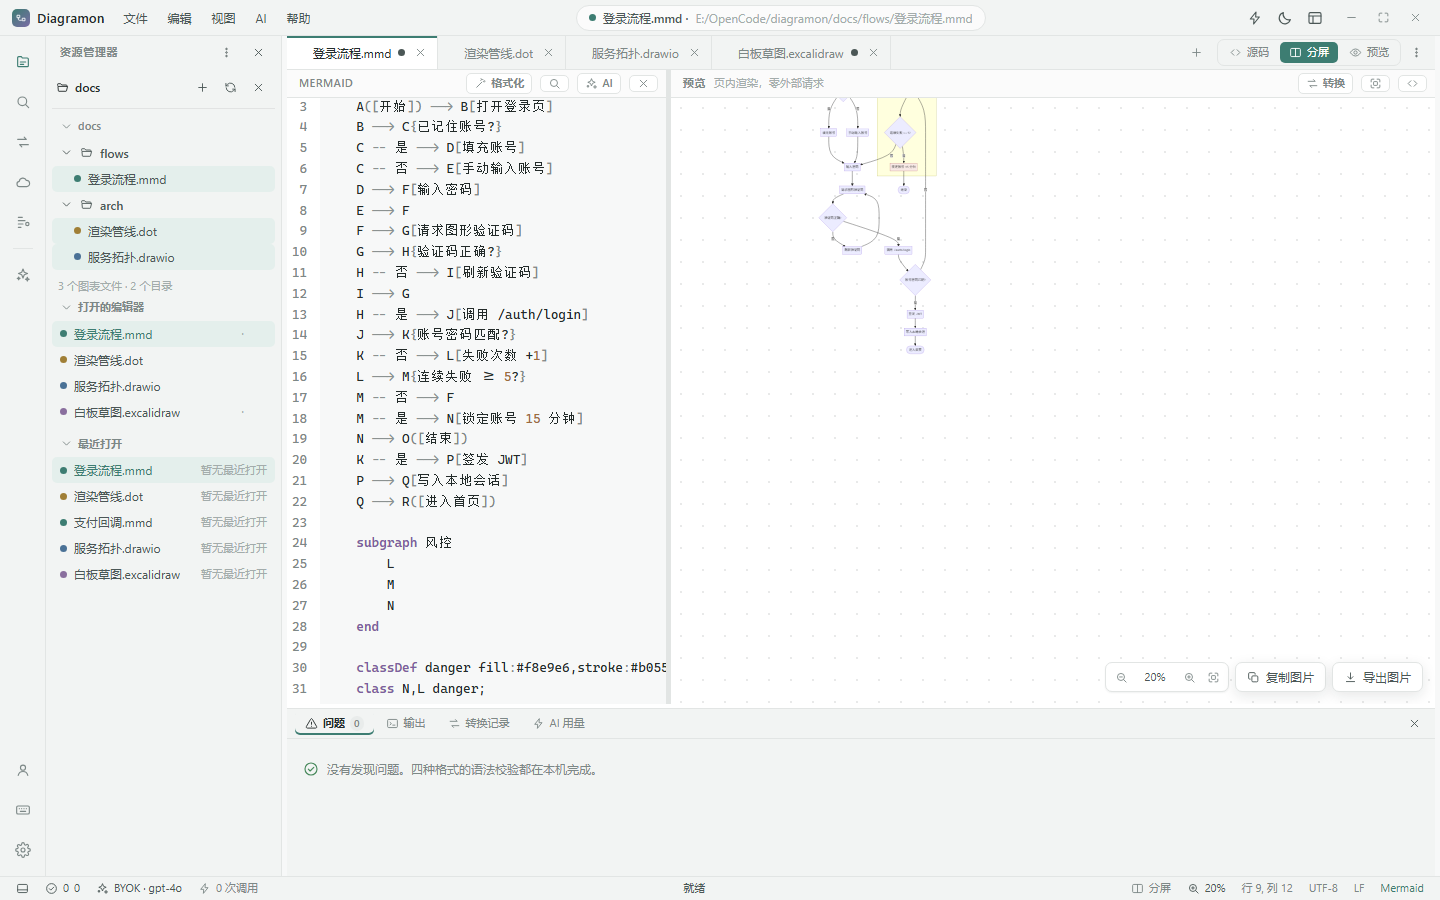Open 支付回调.mmd from recent list
The image size is (1440, 900).
(163, 522)
